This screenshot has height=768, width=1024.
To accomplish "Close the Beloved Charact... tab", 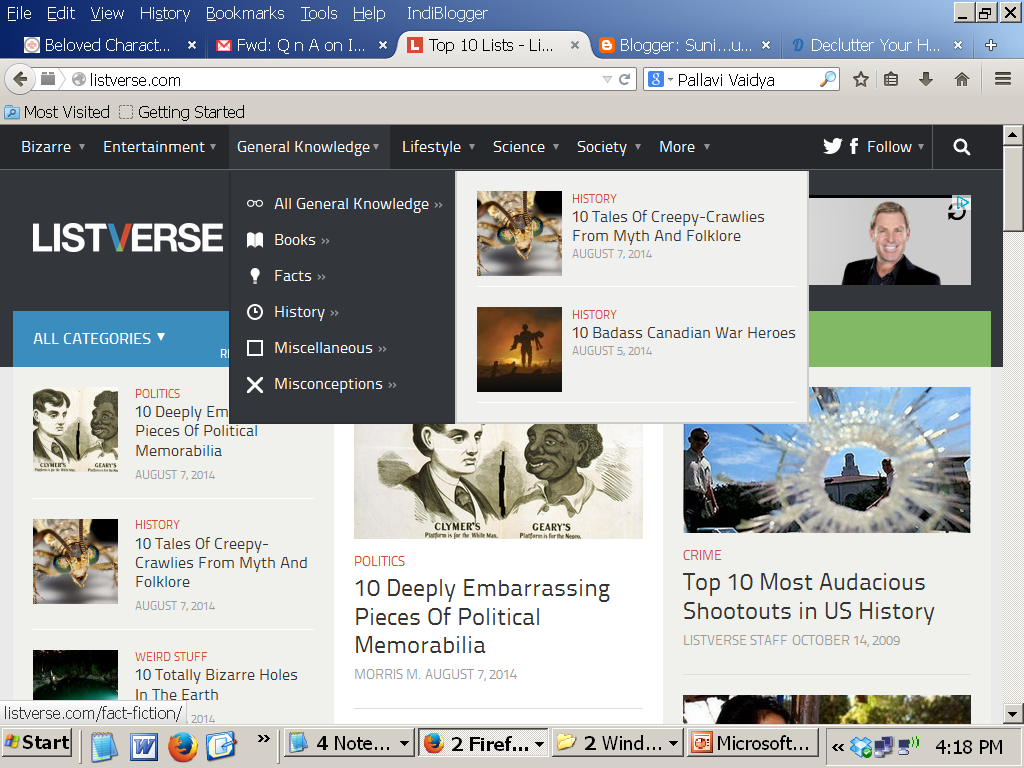I will point(192,45).
